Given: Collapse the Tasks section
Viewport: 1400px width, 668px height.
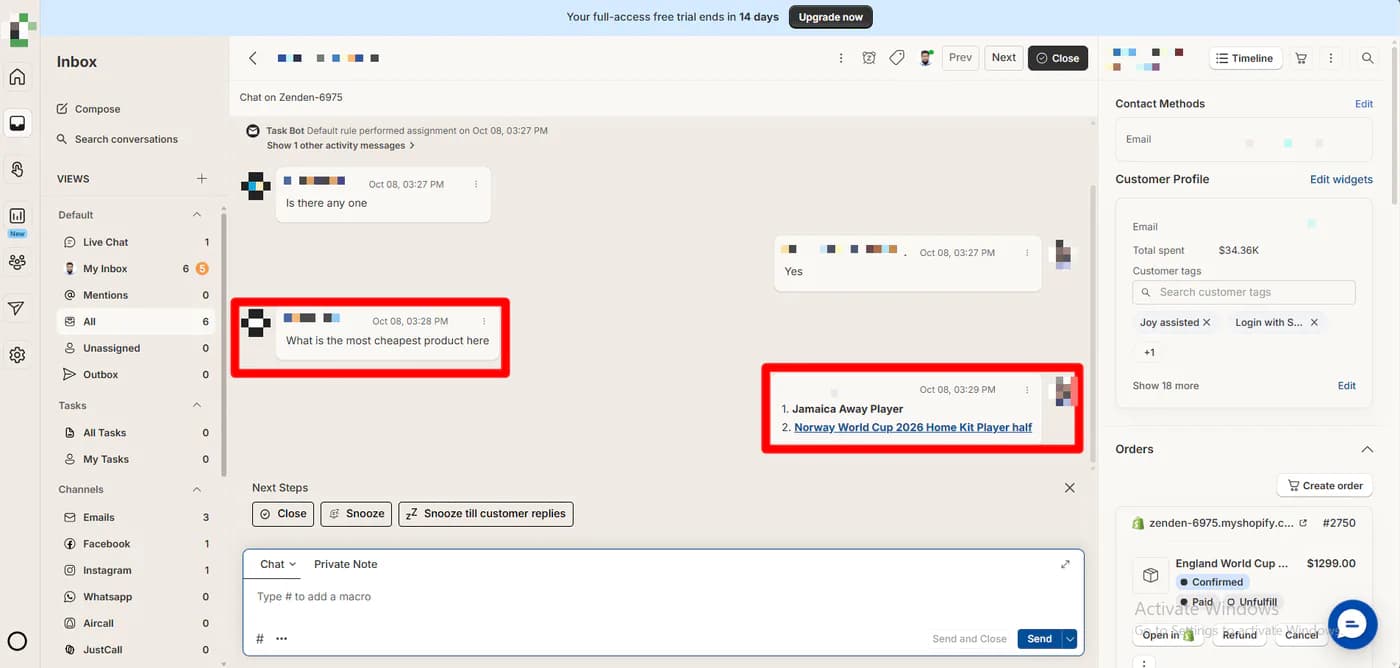Looking at the screenshot, I should [197, 406].
